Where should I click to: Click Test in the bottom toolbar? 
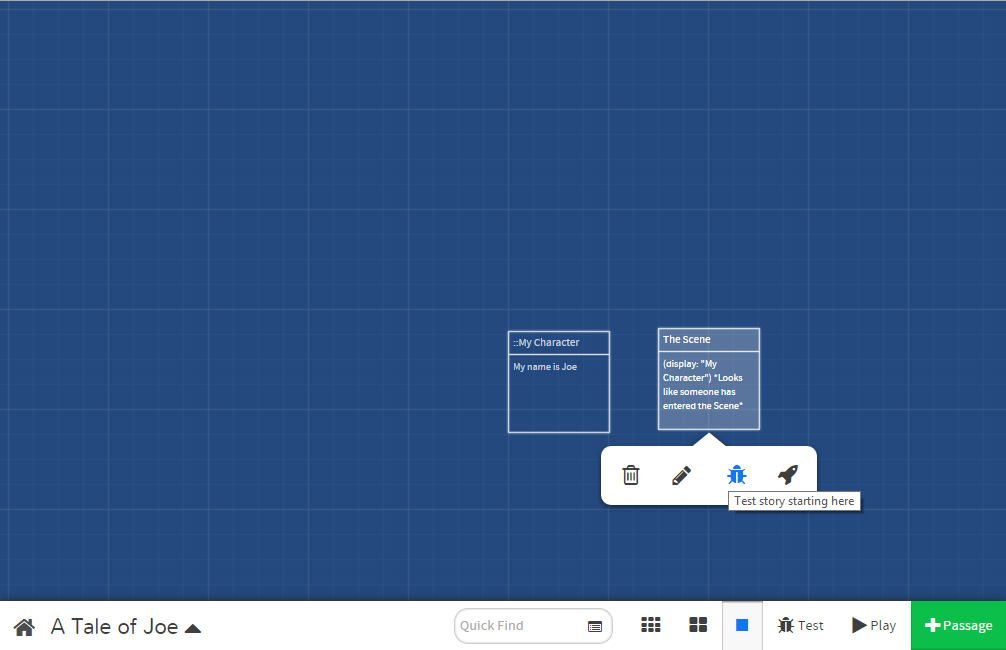(x=801, y=625)
